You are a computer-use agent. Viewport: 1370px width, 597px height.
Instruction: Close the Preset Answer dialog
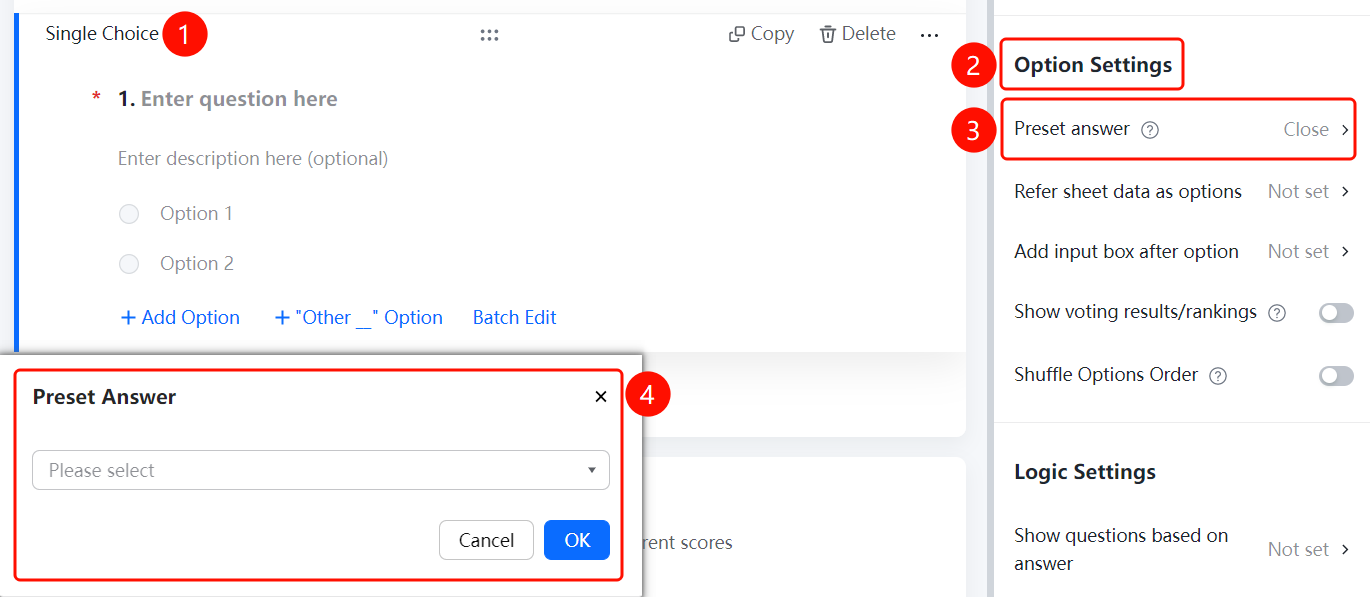(601, 397)
